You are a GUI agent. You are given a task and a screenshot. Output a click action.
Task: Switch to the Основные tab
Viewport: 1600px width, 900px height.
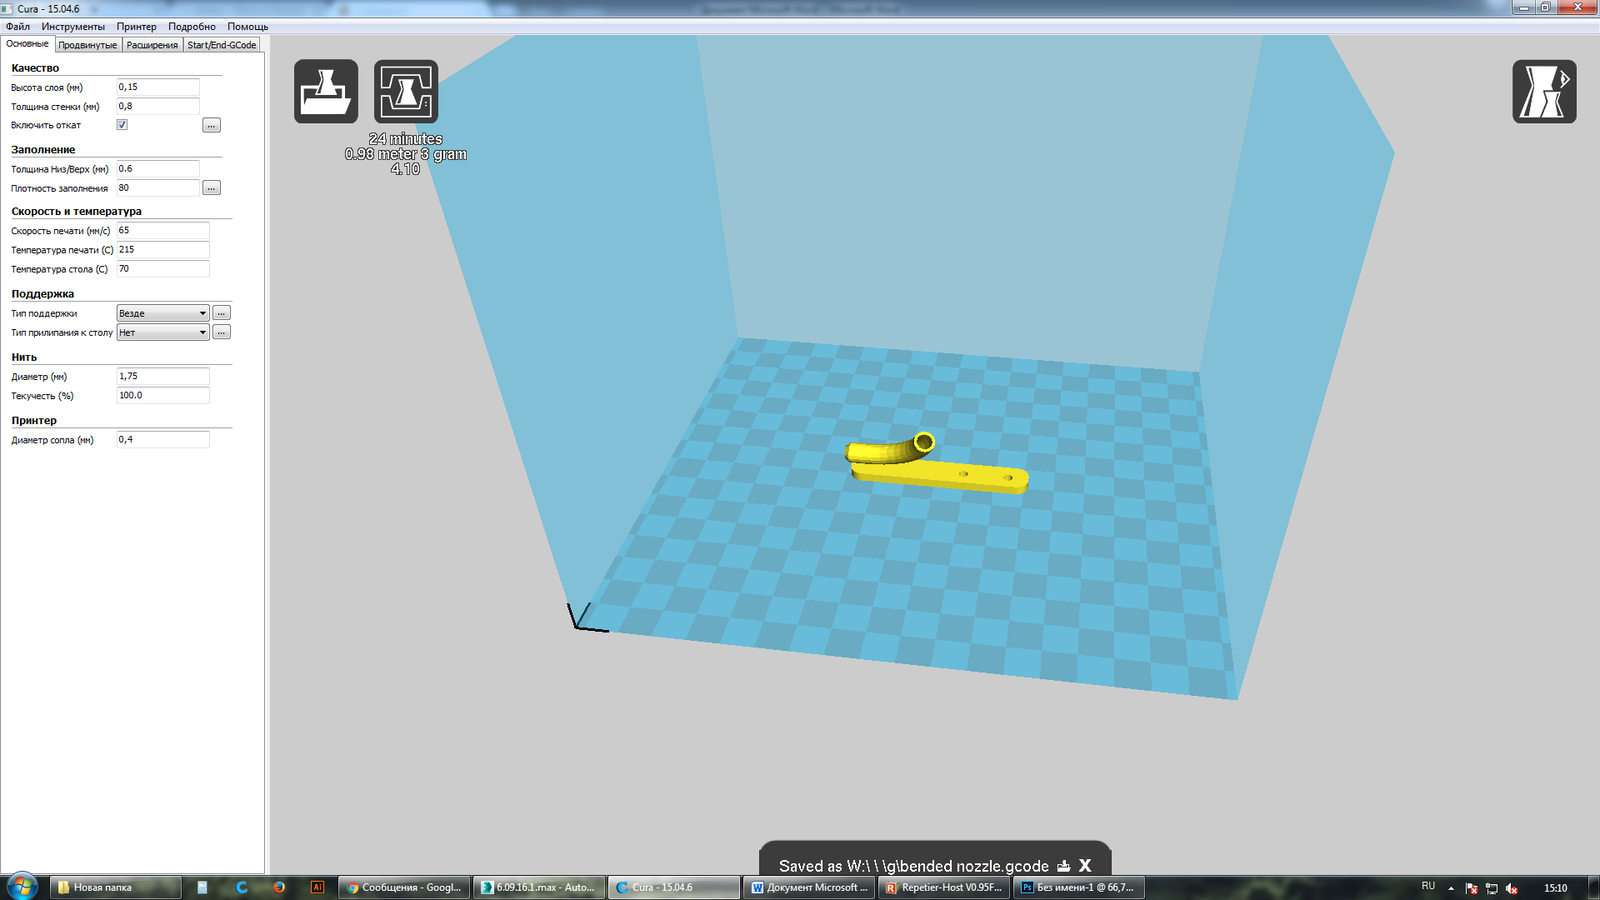[27, 44]
